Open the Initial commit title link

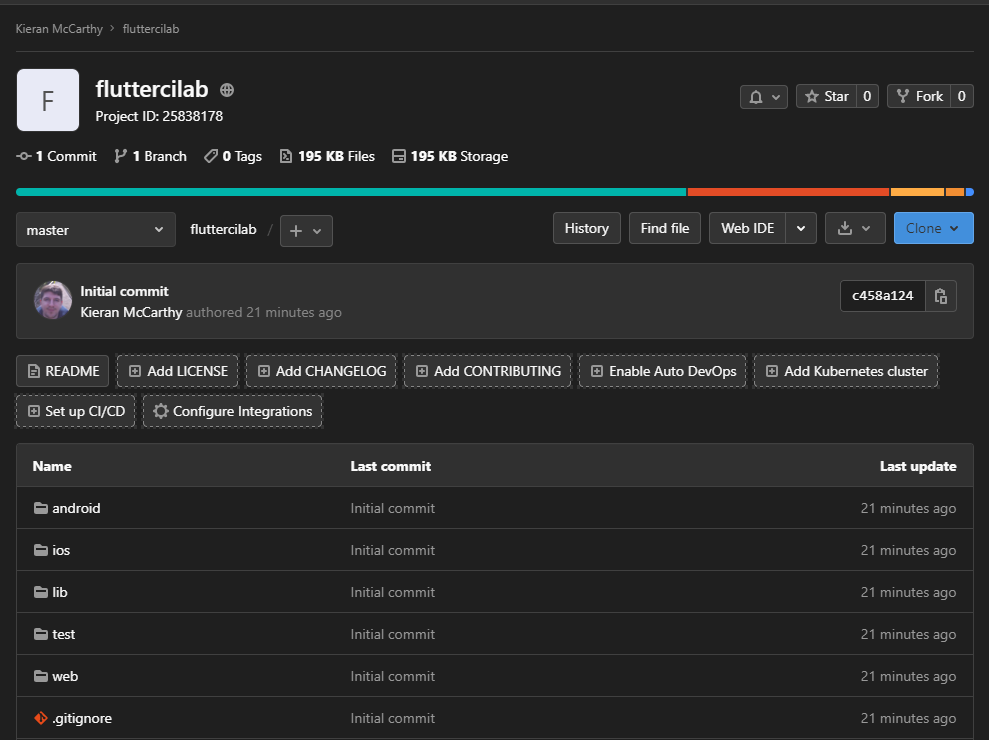(124, 291)
